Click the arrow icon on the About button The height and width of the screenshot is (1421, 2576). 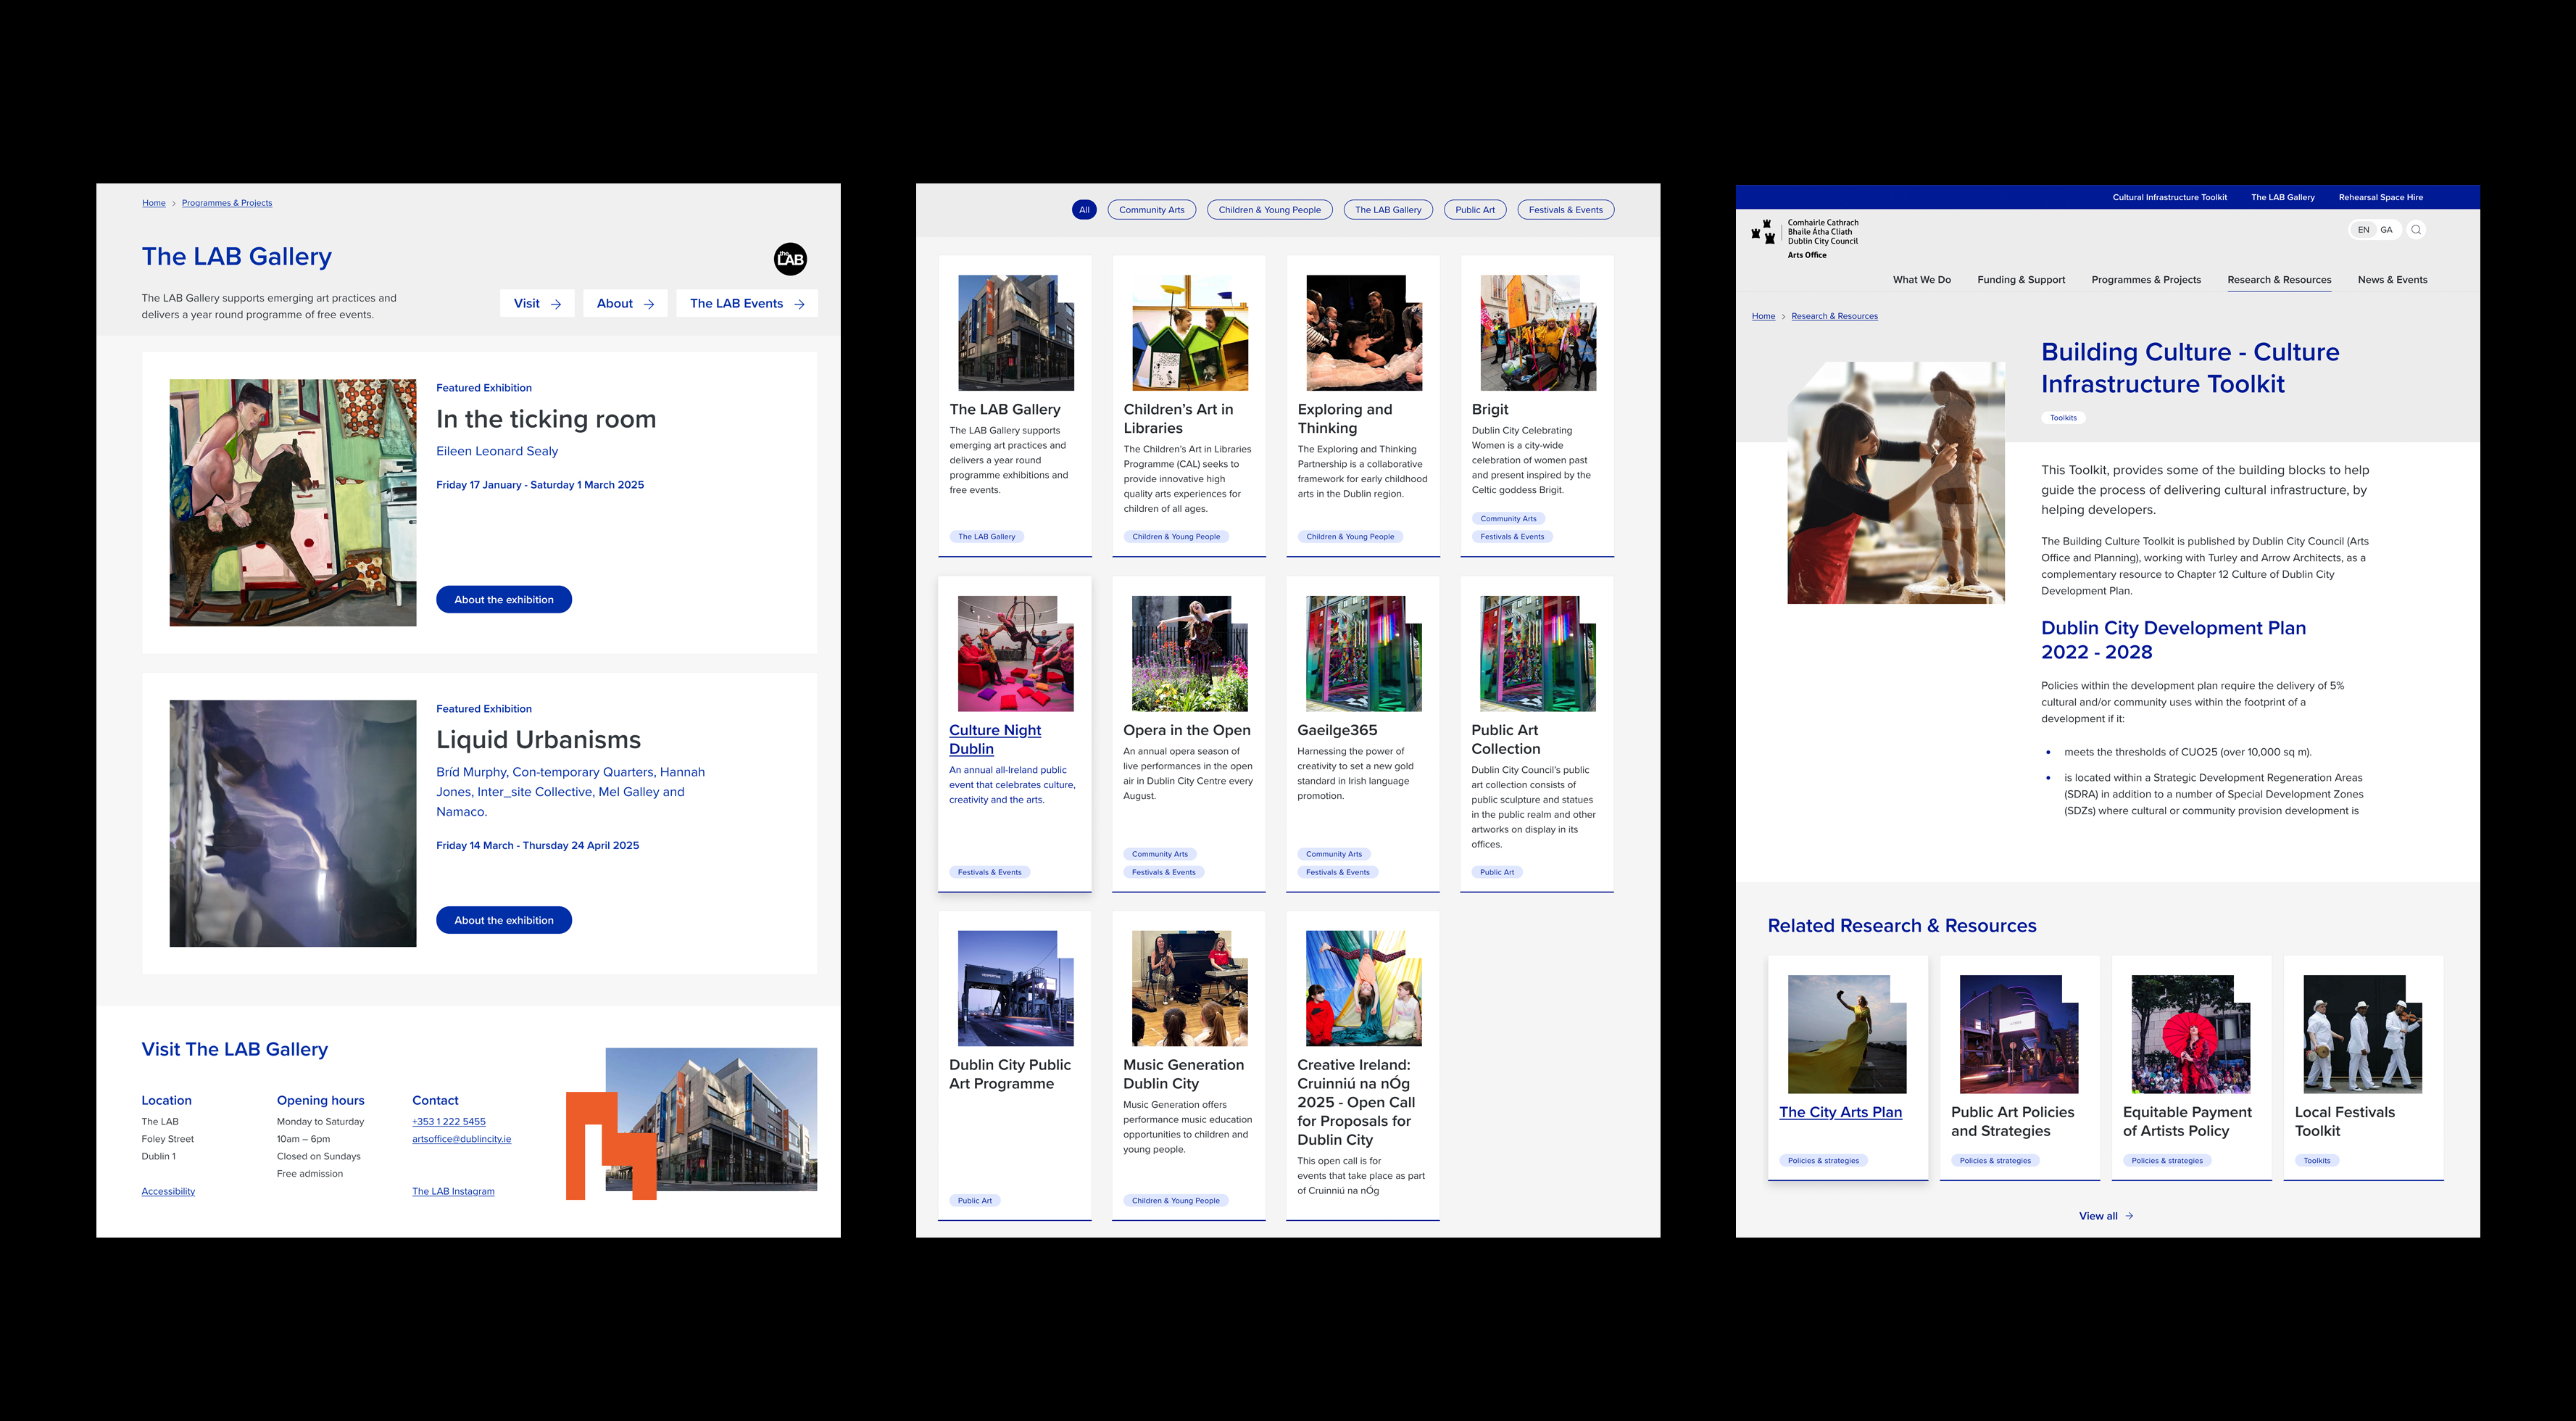pos(649,304)
